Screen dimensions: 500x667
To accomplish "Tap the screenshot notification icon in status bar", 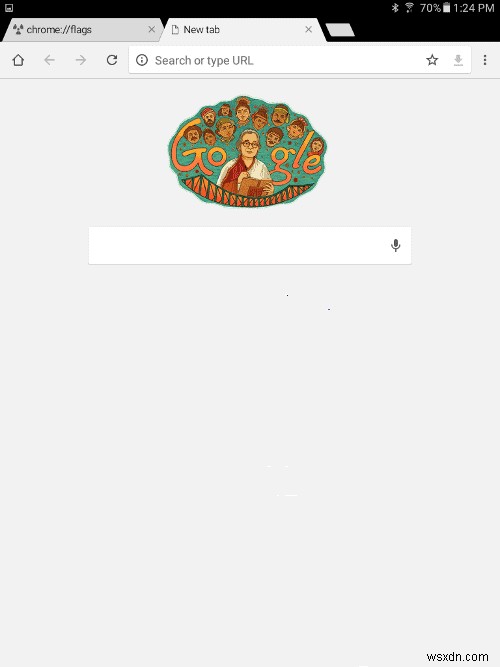I will (9, 8).
